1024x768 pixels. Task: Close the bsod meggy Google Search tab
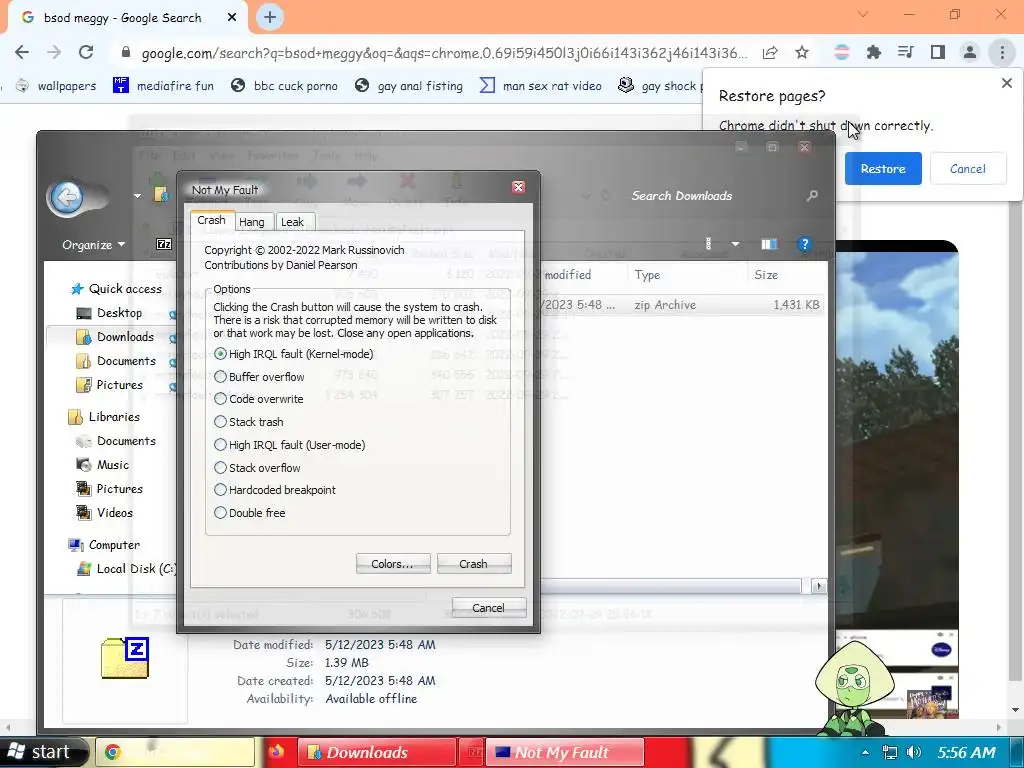pos(232,18)
